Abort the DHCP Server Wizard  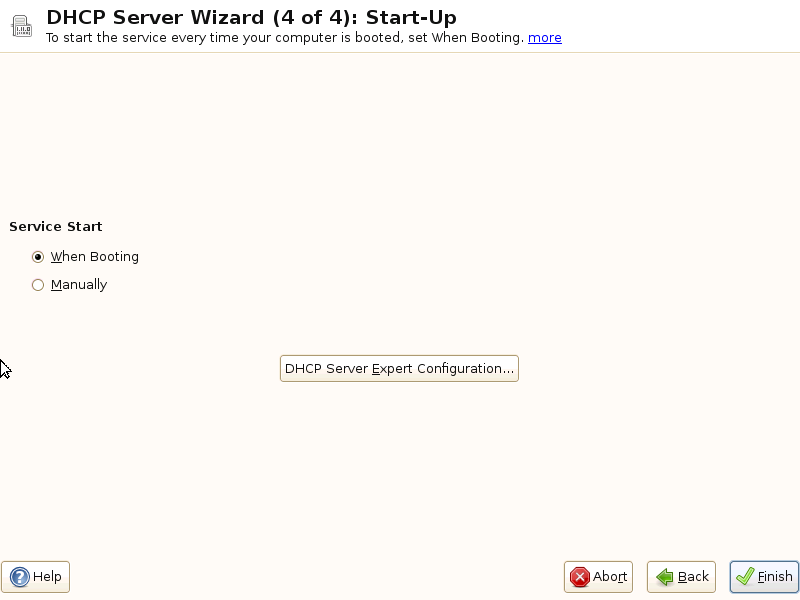598,577
